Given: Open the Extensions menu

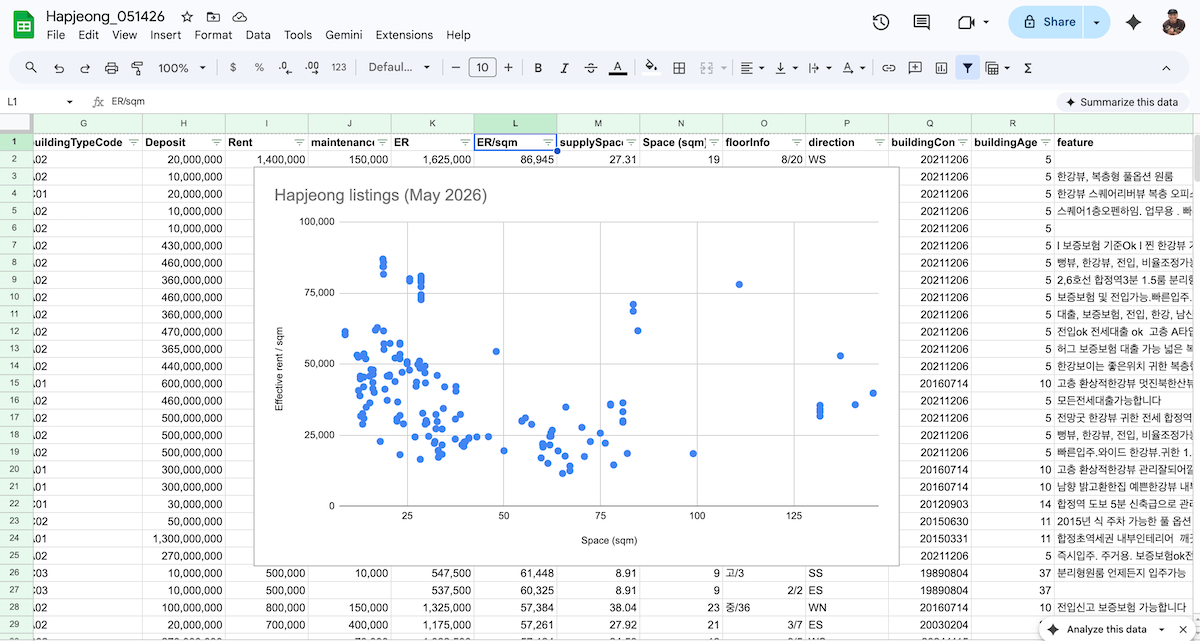Looking at the screenshot, I should coord(404,35).
